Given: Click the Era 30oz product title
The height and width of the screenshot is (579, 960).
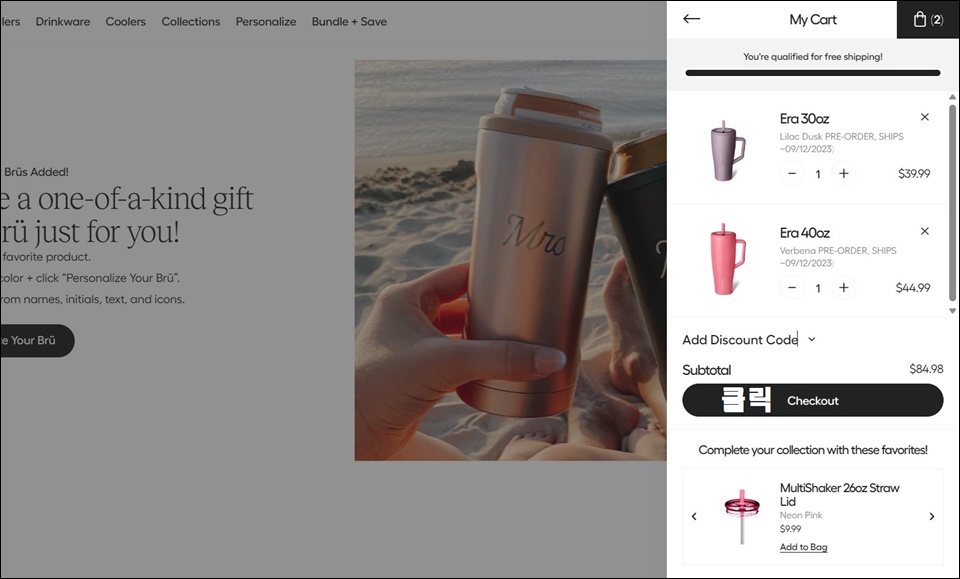Looking at the screenshot, I should (x=804, y=119).
